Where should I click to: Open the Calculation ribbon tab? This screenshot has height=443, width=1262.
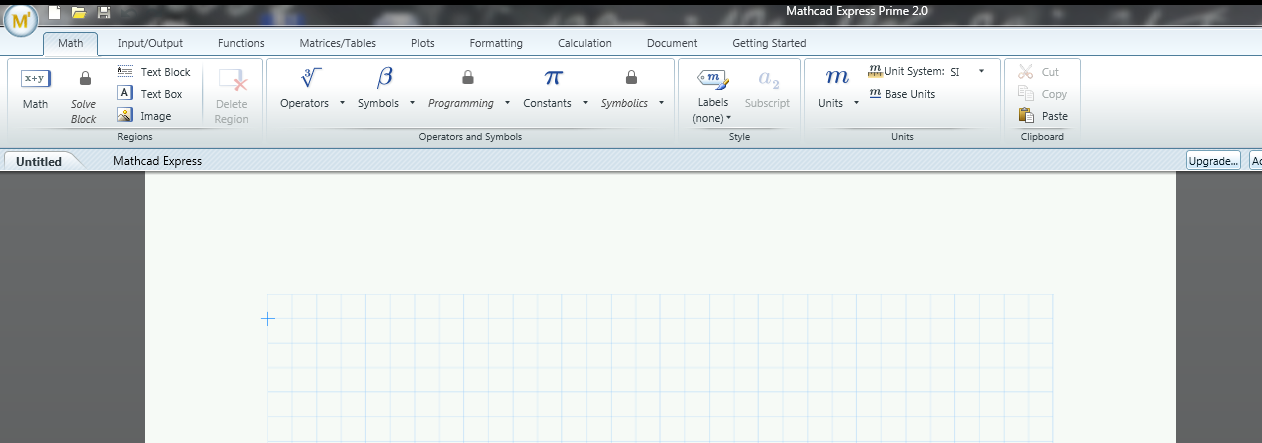(585, 43)
